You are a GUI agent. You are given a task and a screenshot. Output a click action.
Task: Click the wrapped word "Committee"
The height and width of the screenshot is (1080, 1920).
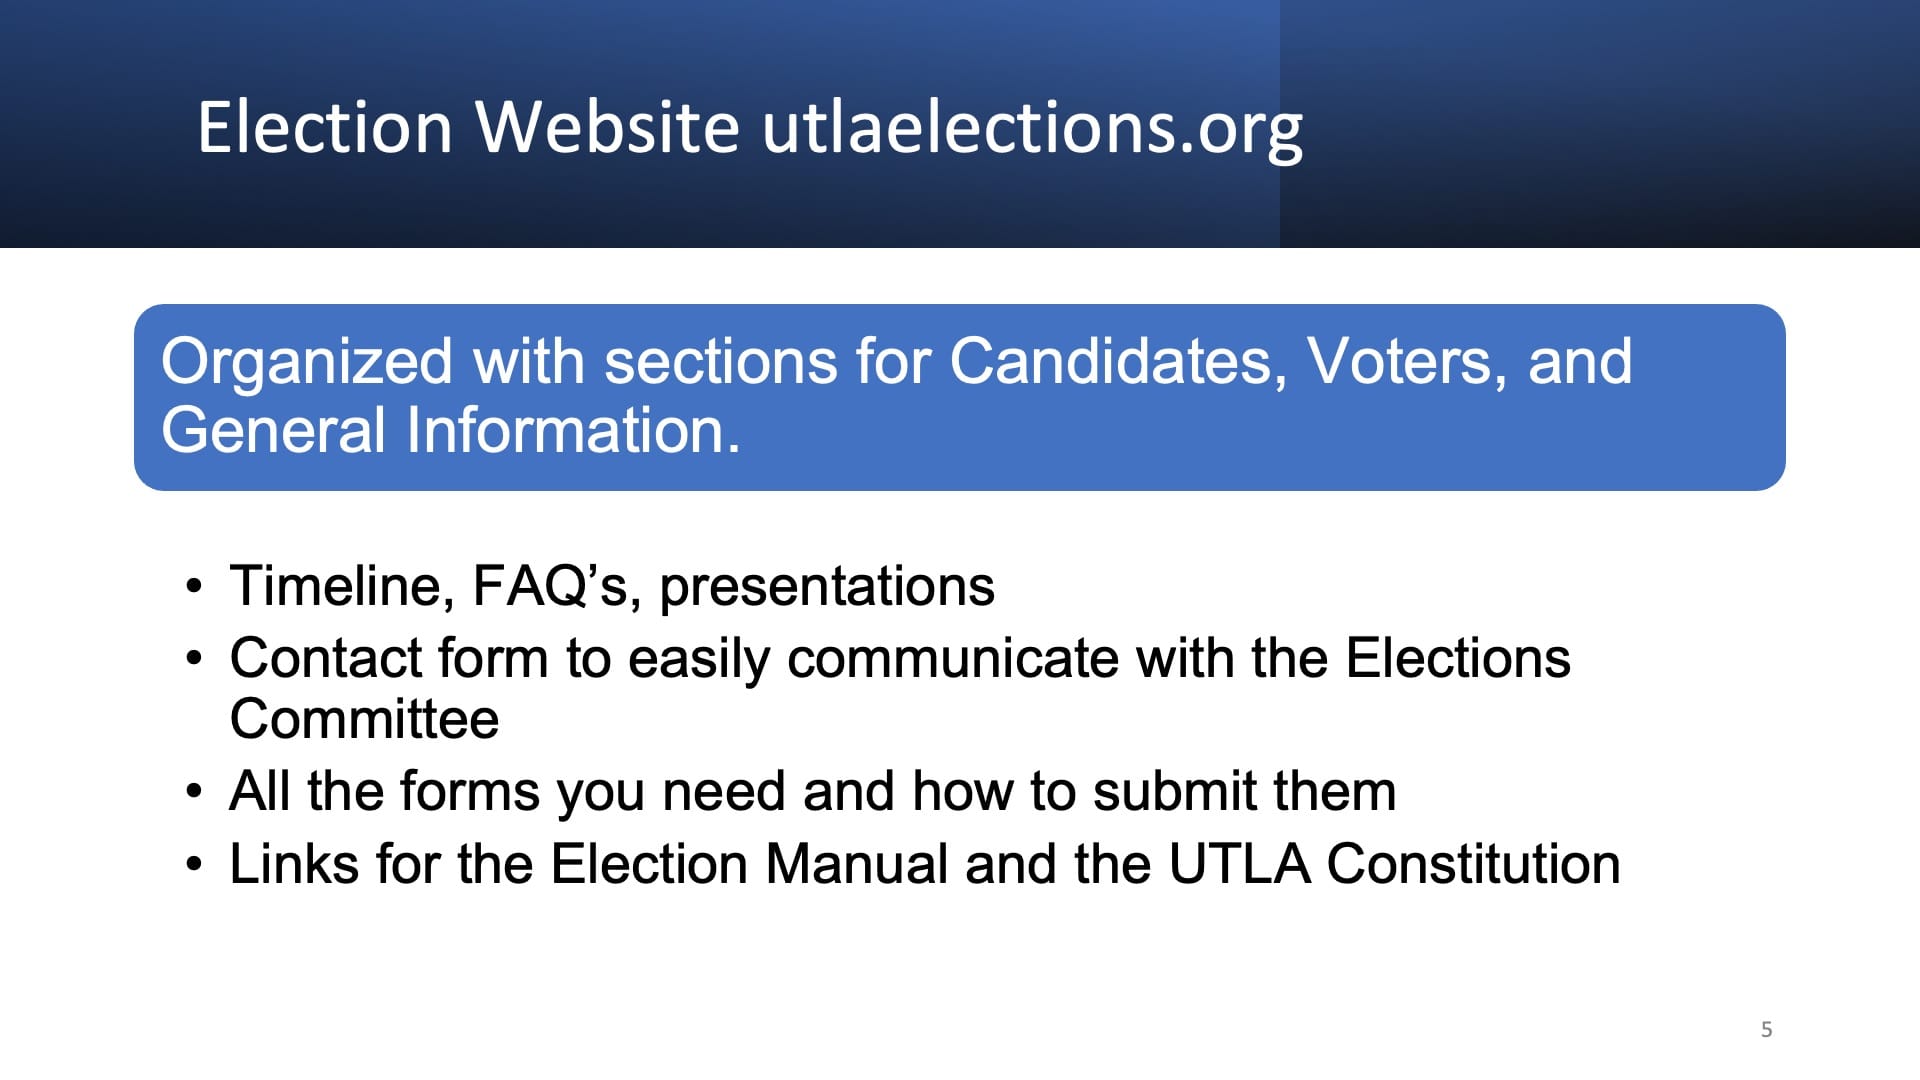(364, 719)
